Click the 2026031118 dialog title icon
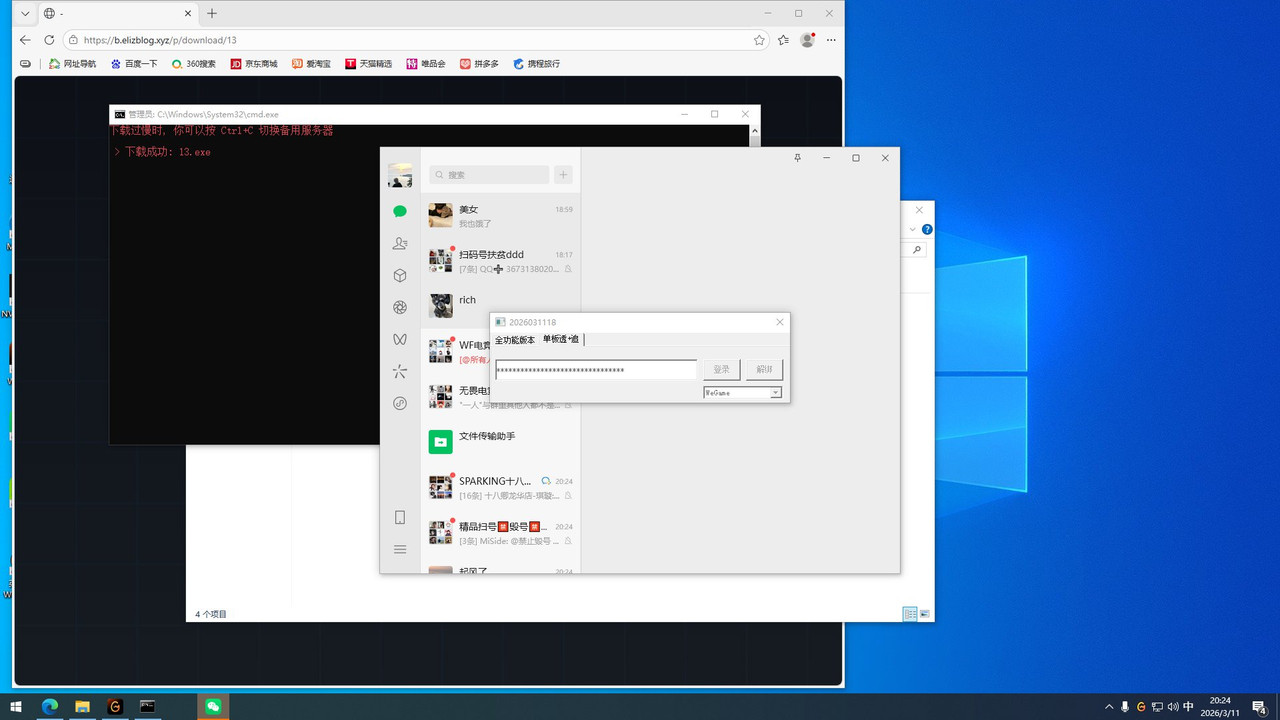This screenshot has height=720, width=1280. click(x=501, y=322)
